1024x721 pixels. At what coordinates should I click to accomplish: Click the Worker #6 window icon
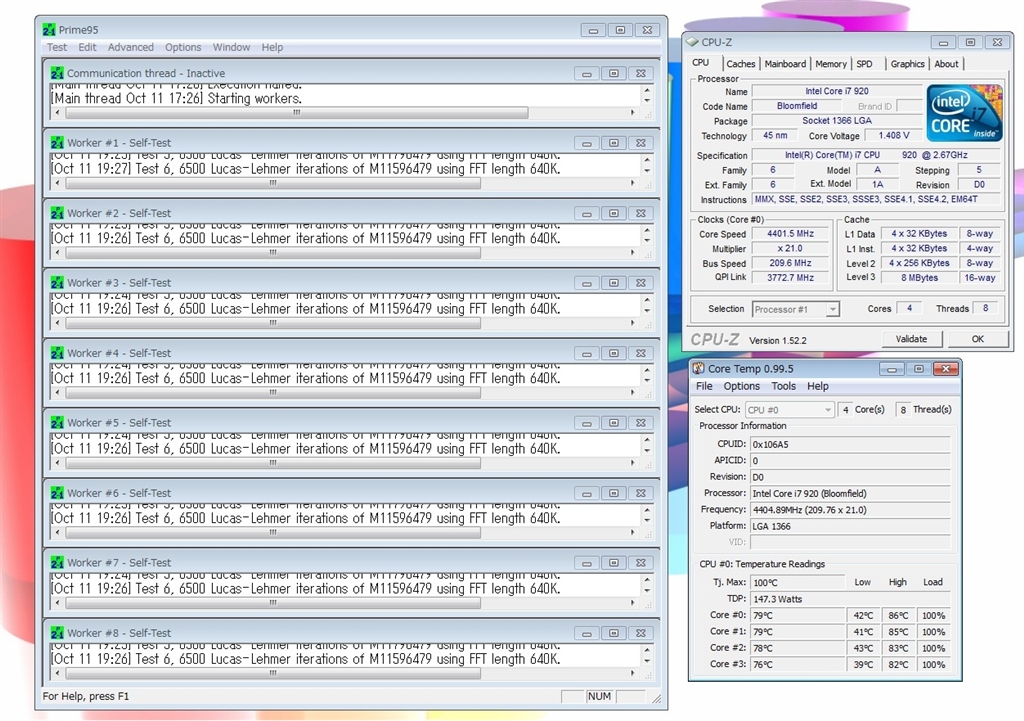57,493
